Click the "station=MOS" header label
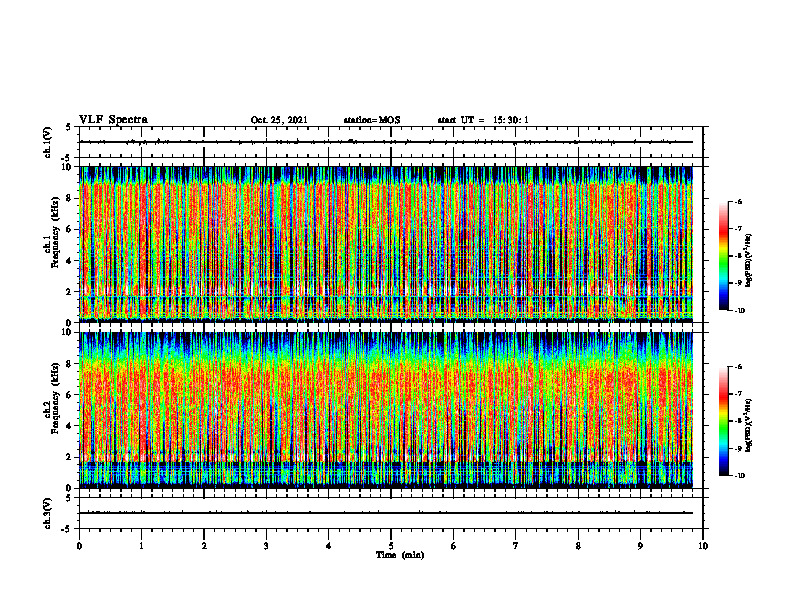This screenshot has width=792, height=612. click(x=372, y=120)
